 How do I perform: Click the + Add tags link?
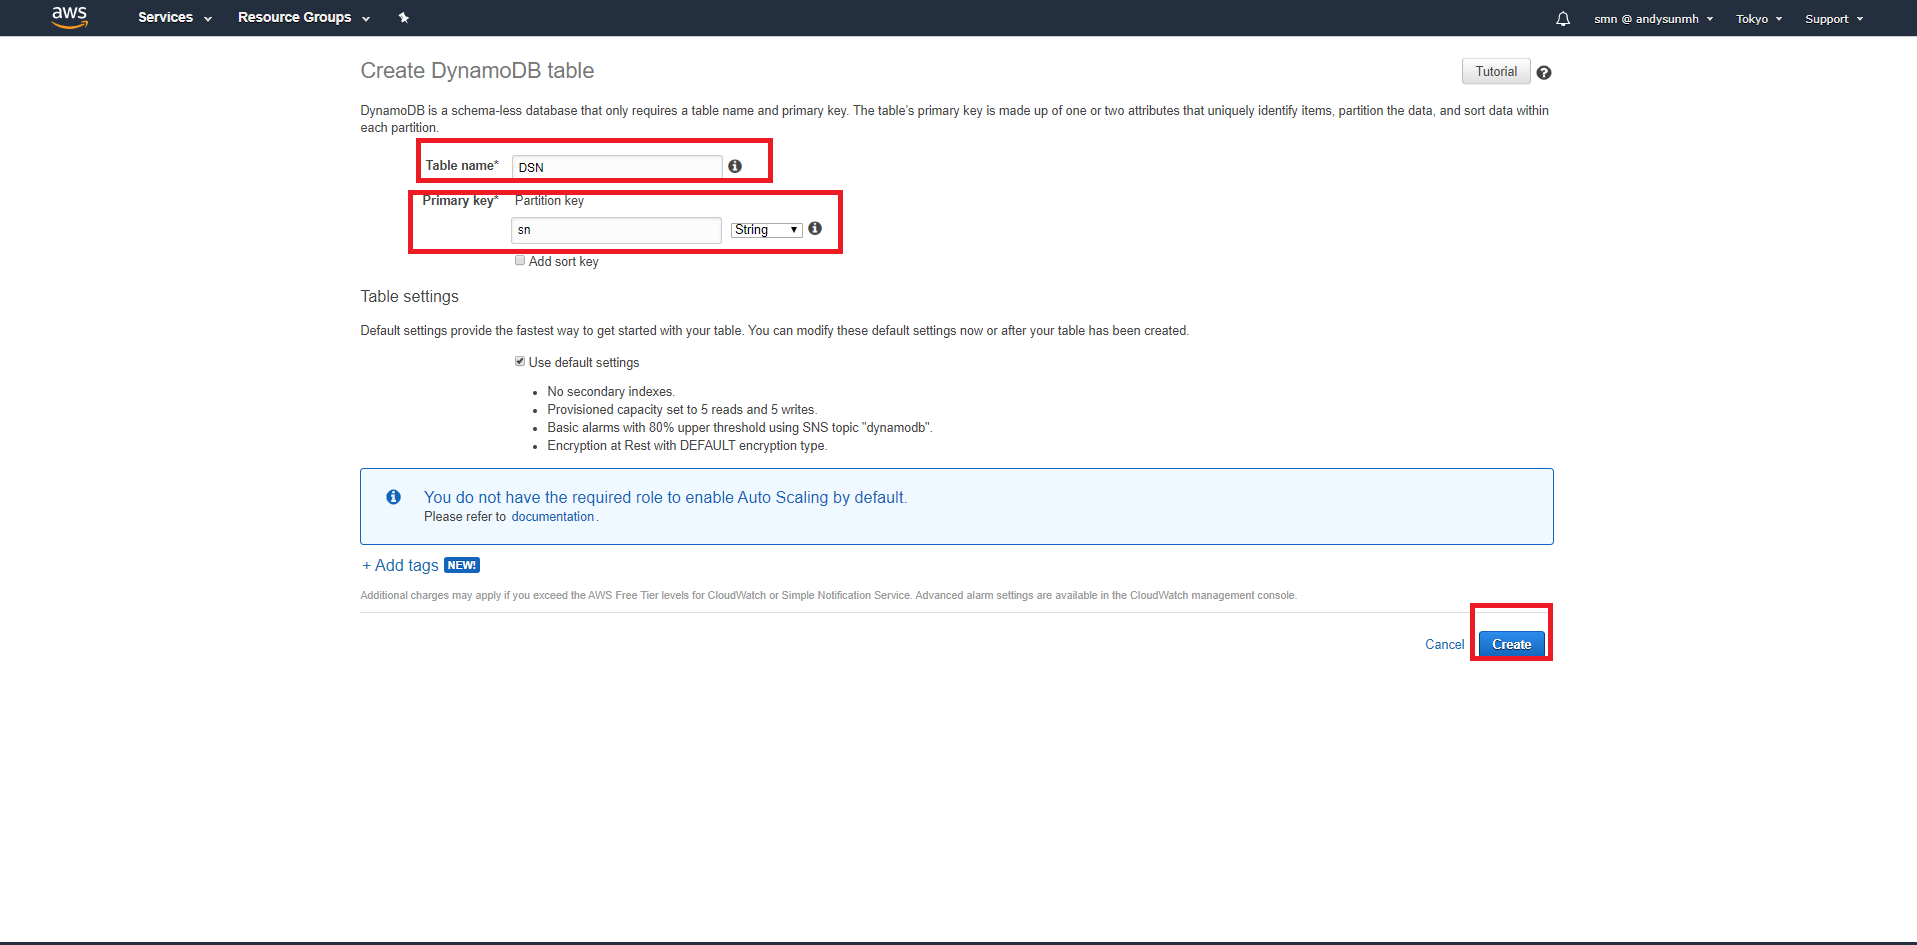point(400,566)
